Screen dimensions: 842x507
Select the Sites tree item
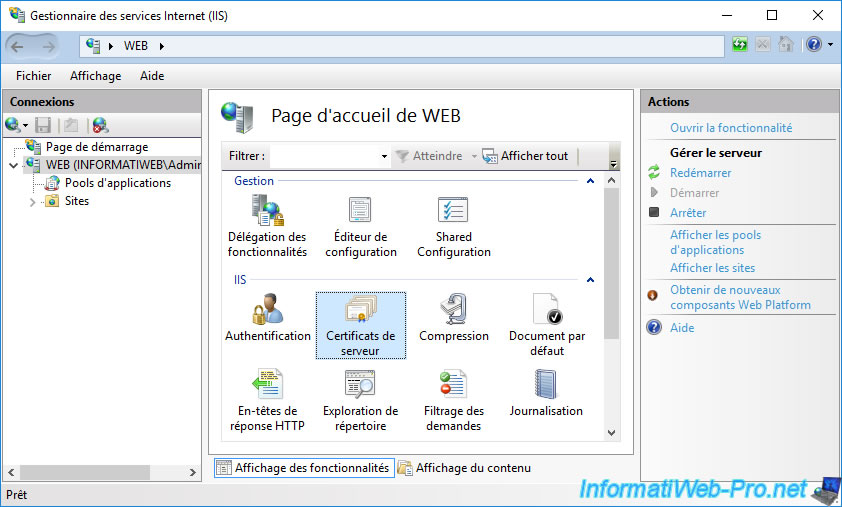[x=76, y=201]
